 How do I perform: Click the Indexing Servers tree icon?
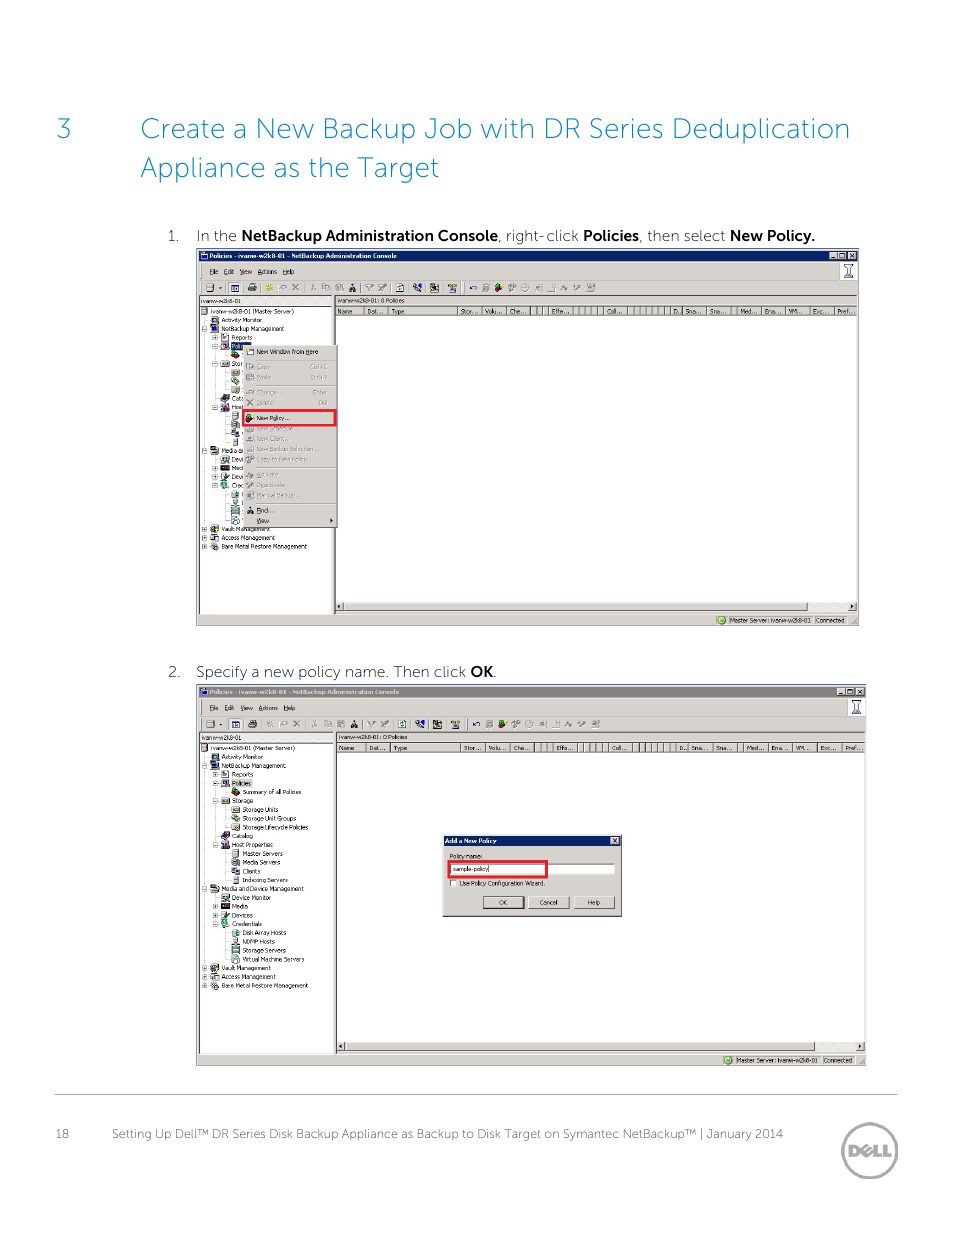(x=236, y=880)
